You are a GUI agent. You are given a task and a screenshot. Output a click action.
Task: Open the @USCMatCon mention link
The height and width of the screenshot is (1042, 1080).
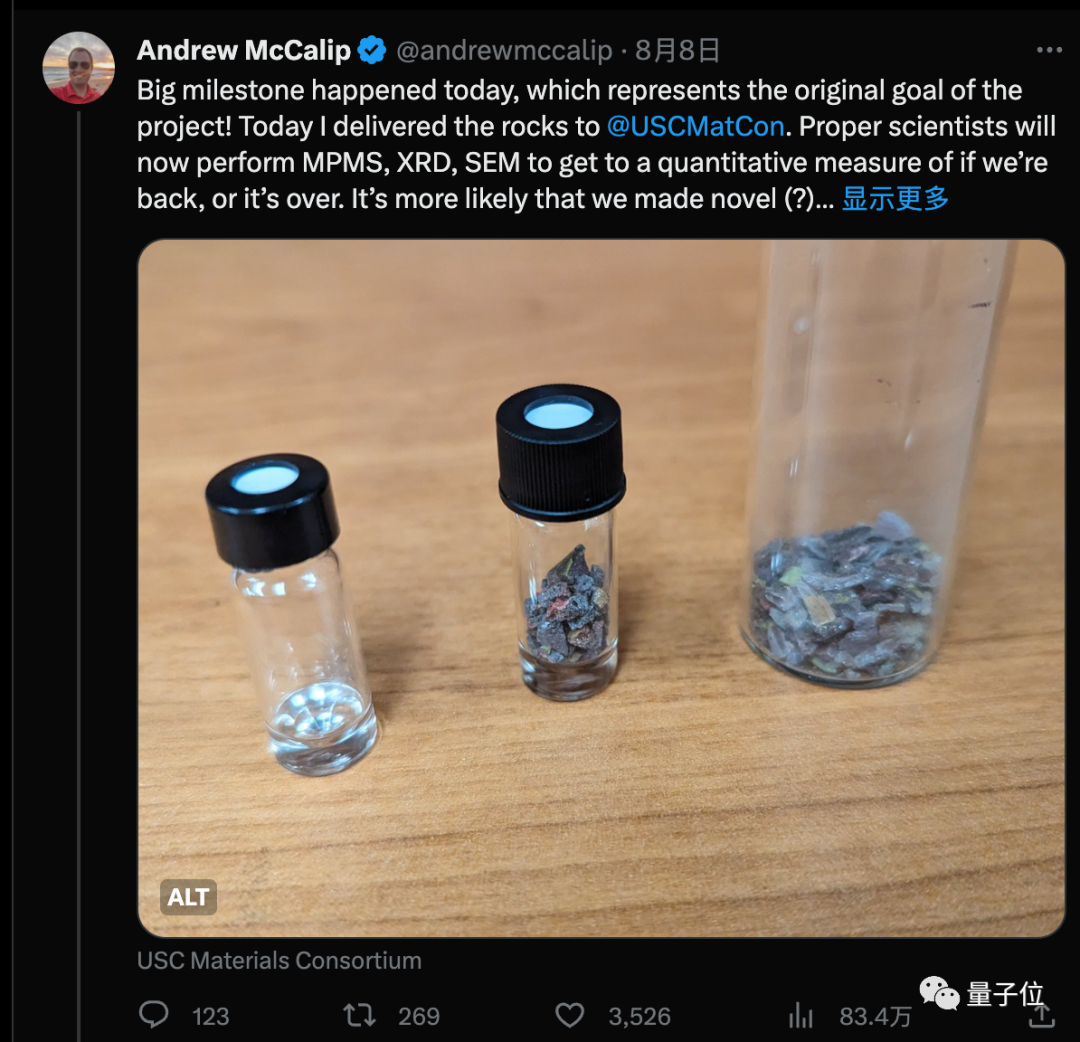coord(695,127)
